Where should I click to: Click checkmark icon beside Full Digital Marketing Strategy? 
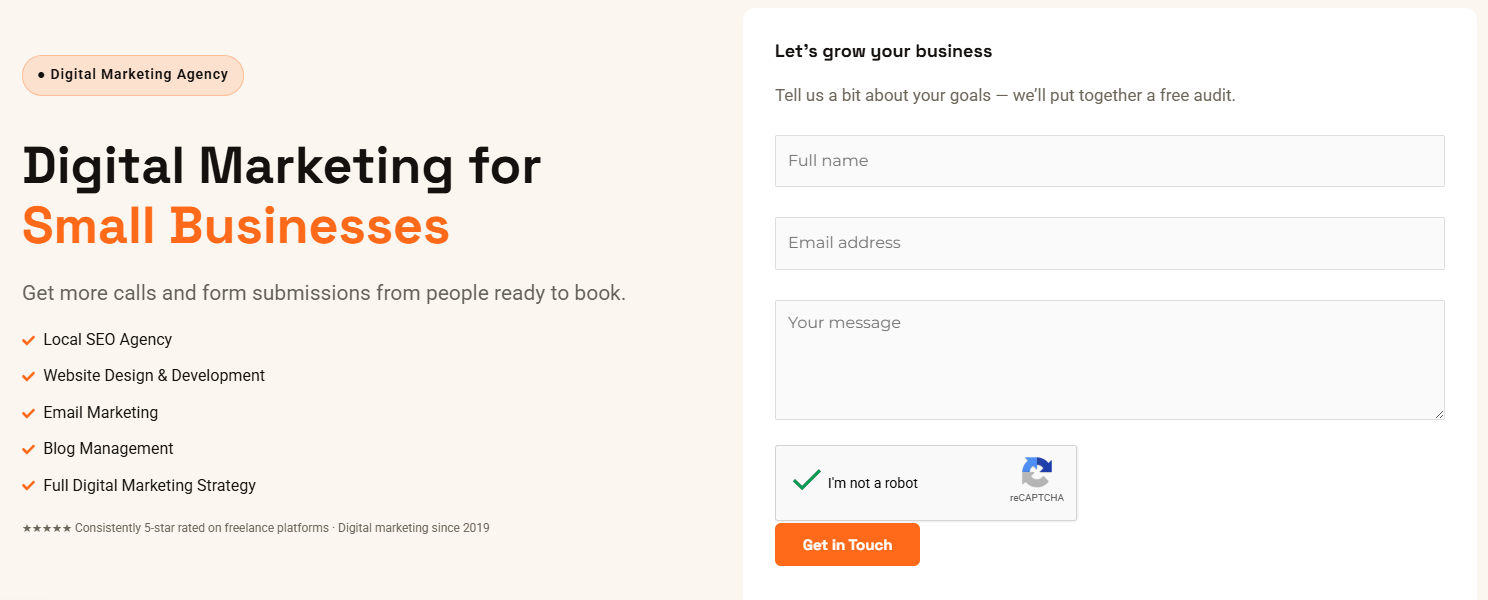coord(29,486)
